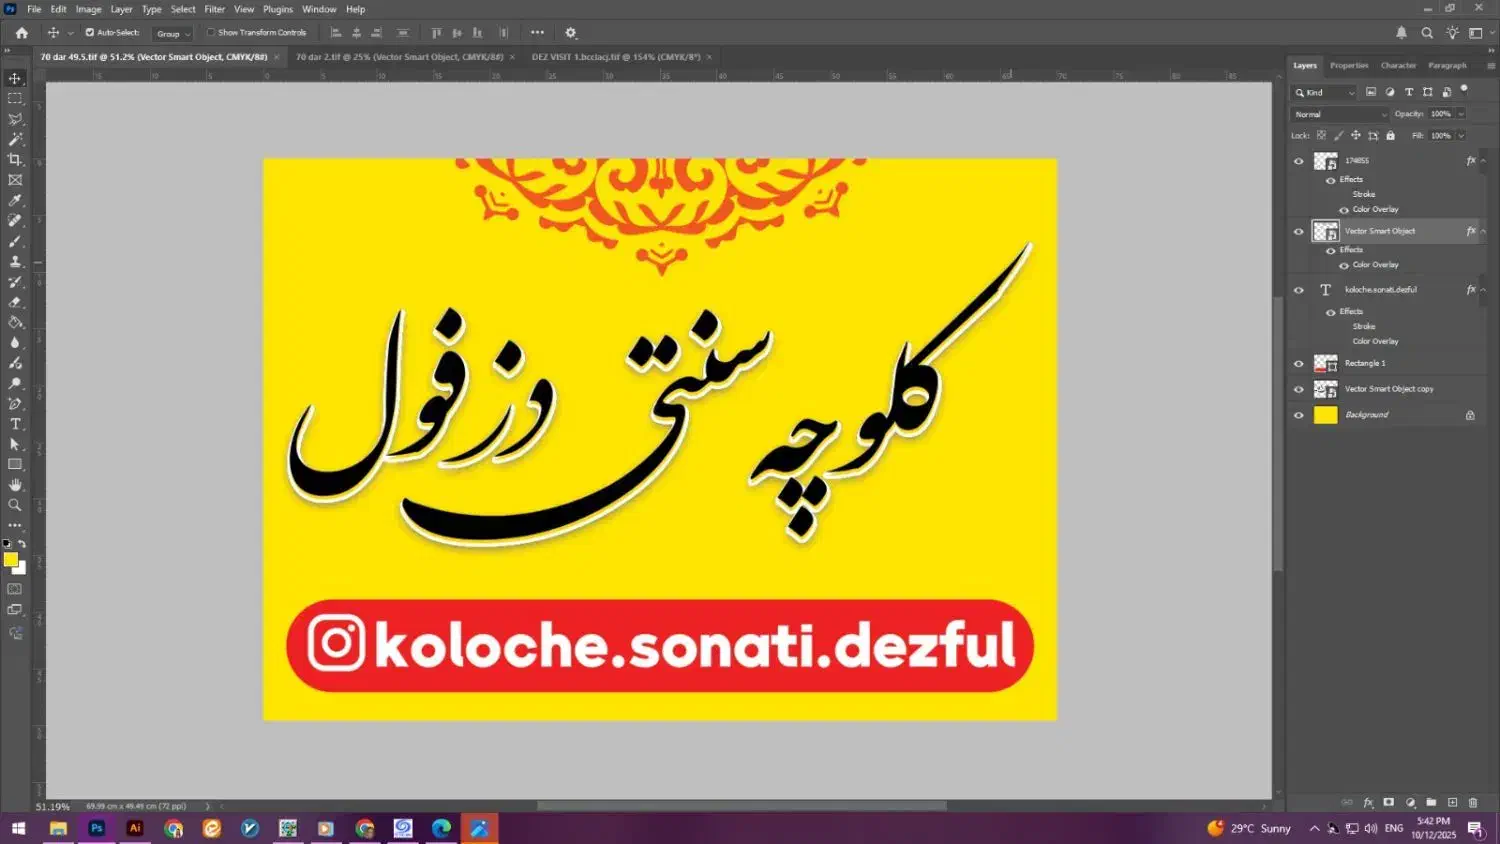
Task: Hide the koloche.sonati.dezful text layer
Action: tap(1299, 290)
